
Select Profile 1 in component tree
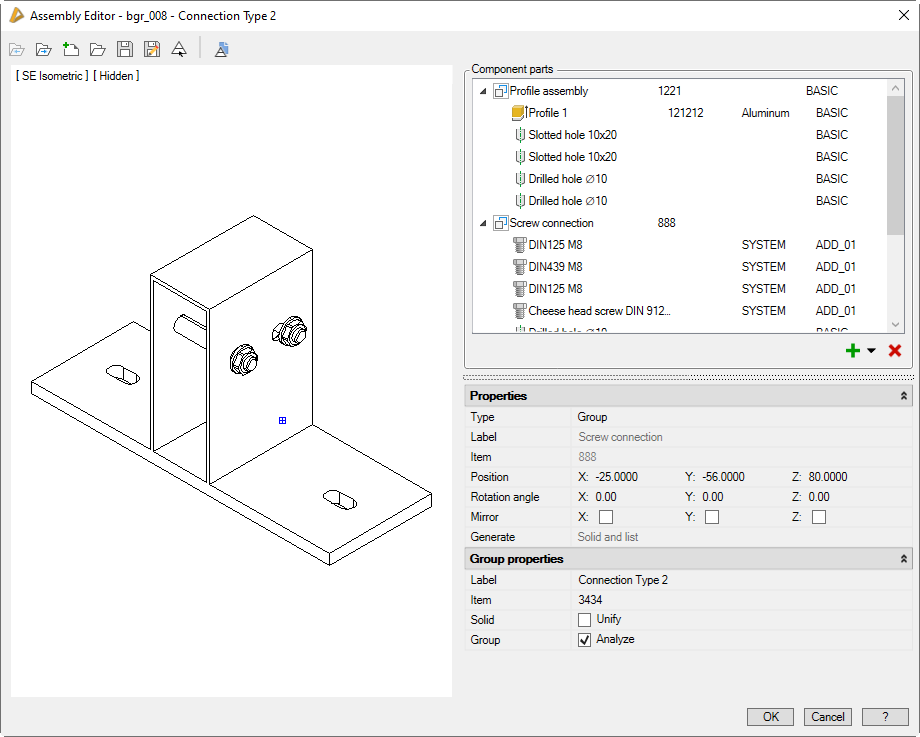coord(547,113)
